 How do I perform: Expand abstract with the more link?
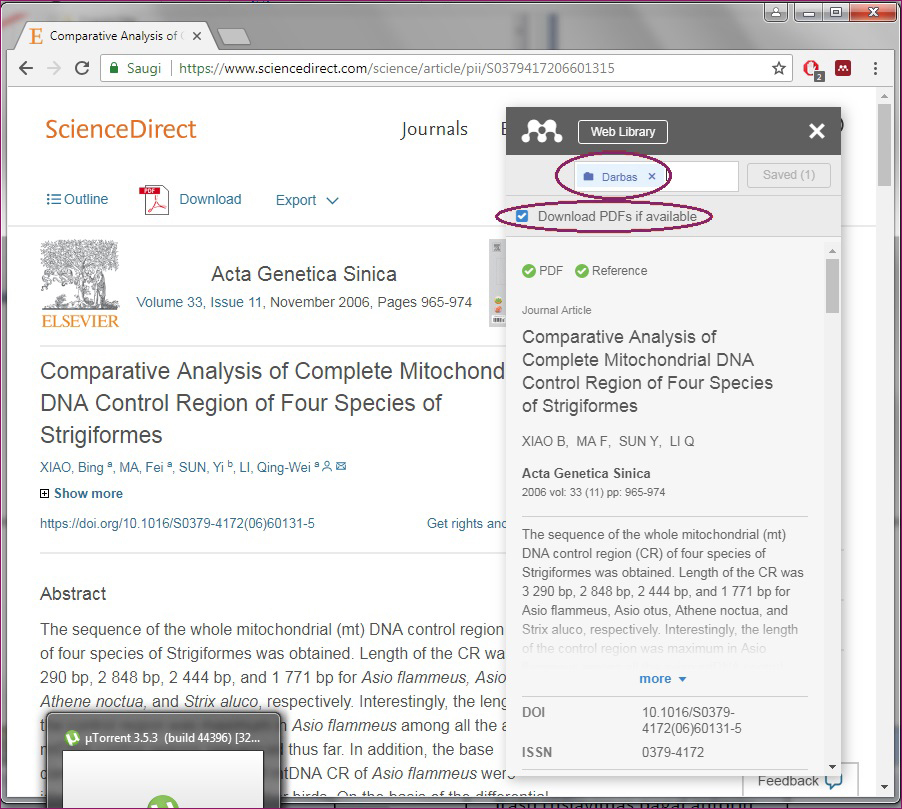pyautogui.click(x=663, y=679)
